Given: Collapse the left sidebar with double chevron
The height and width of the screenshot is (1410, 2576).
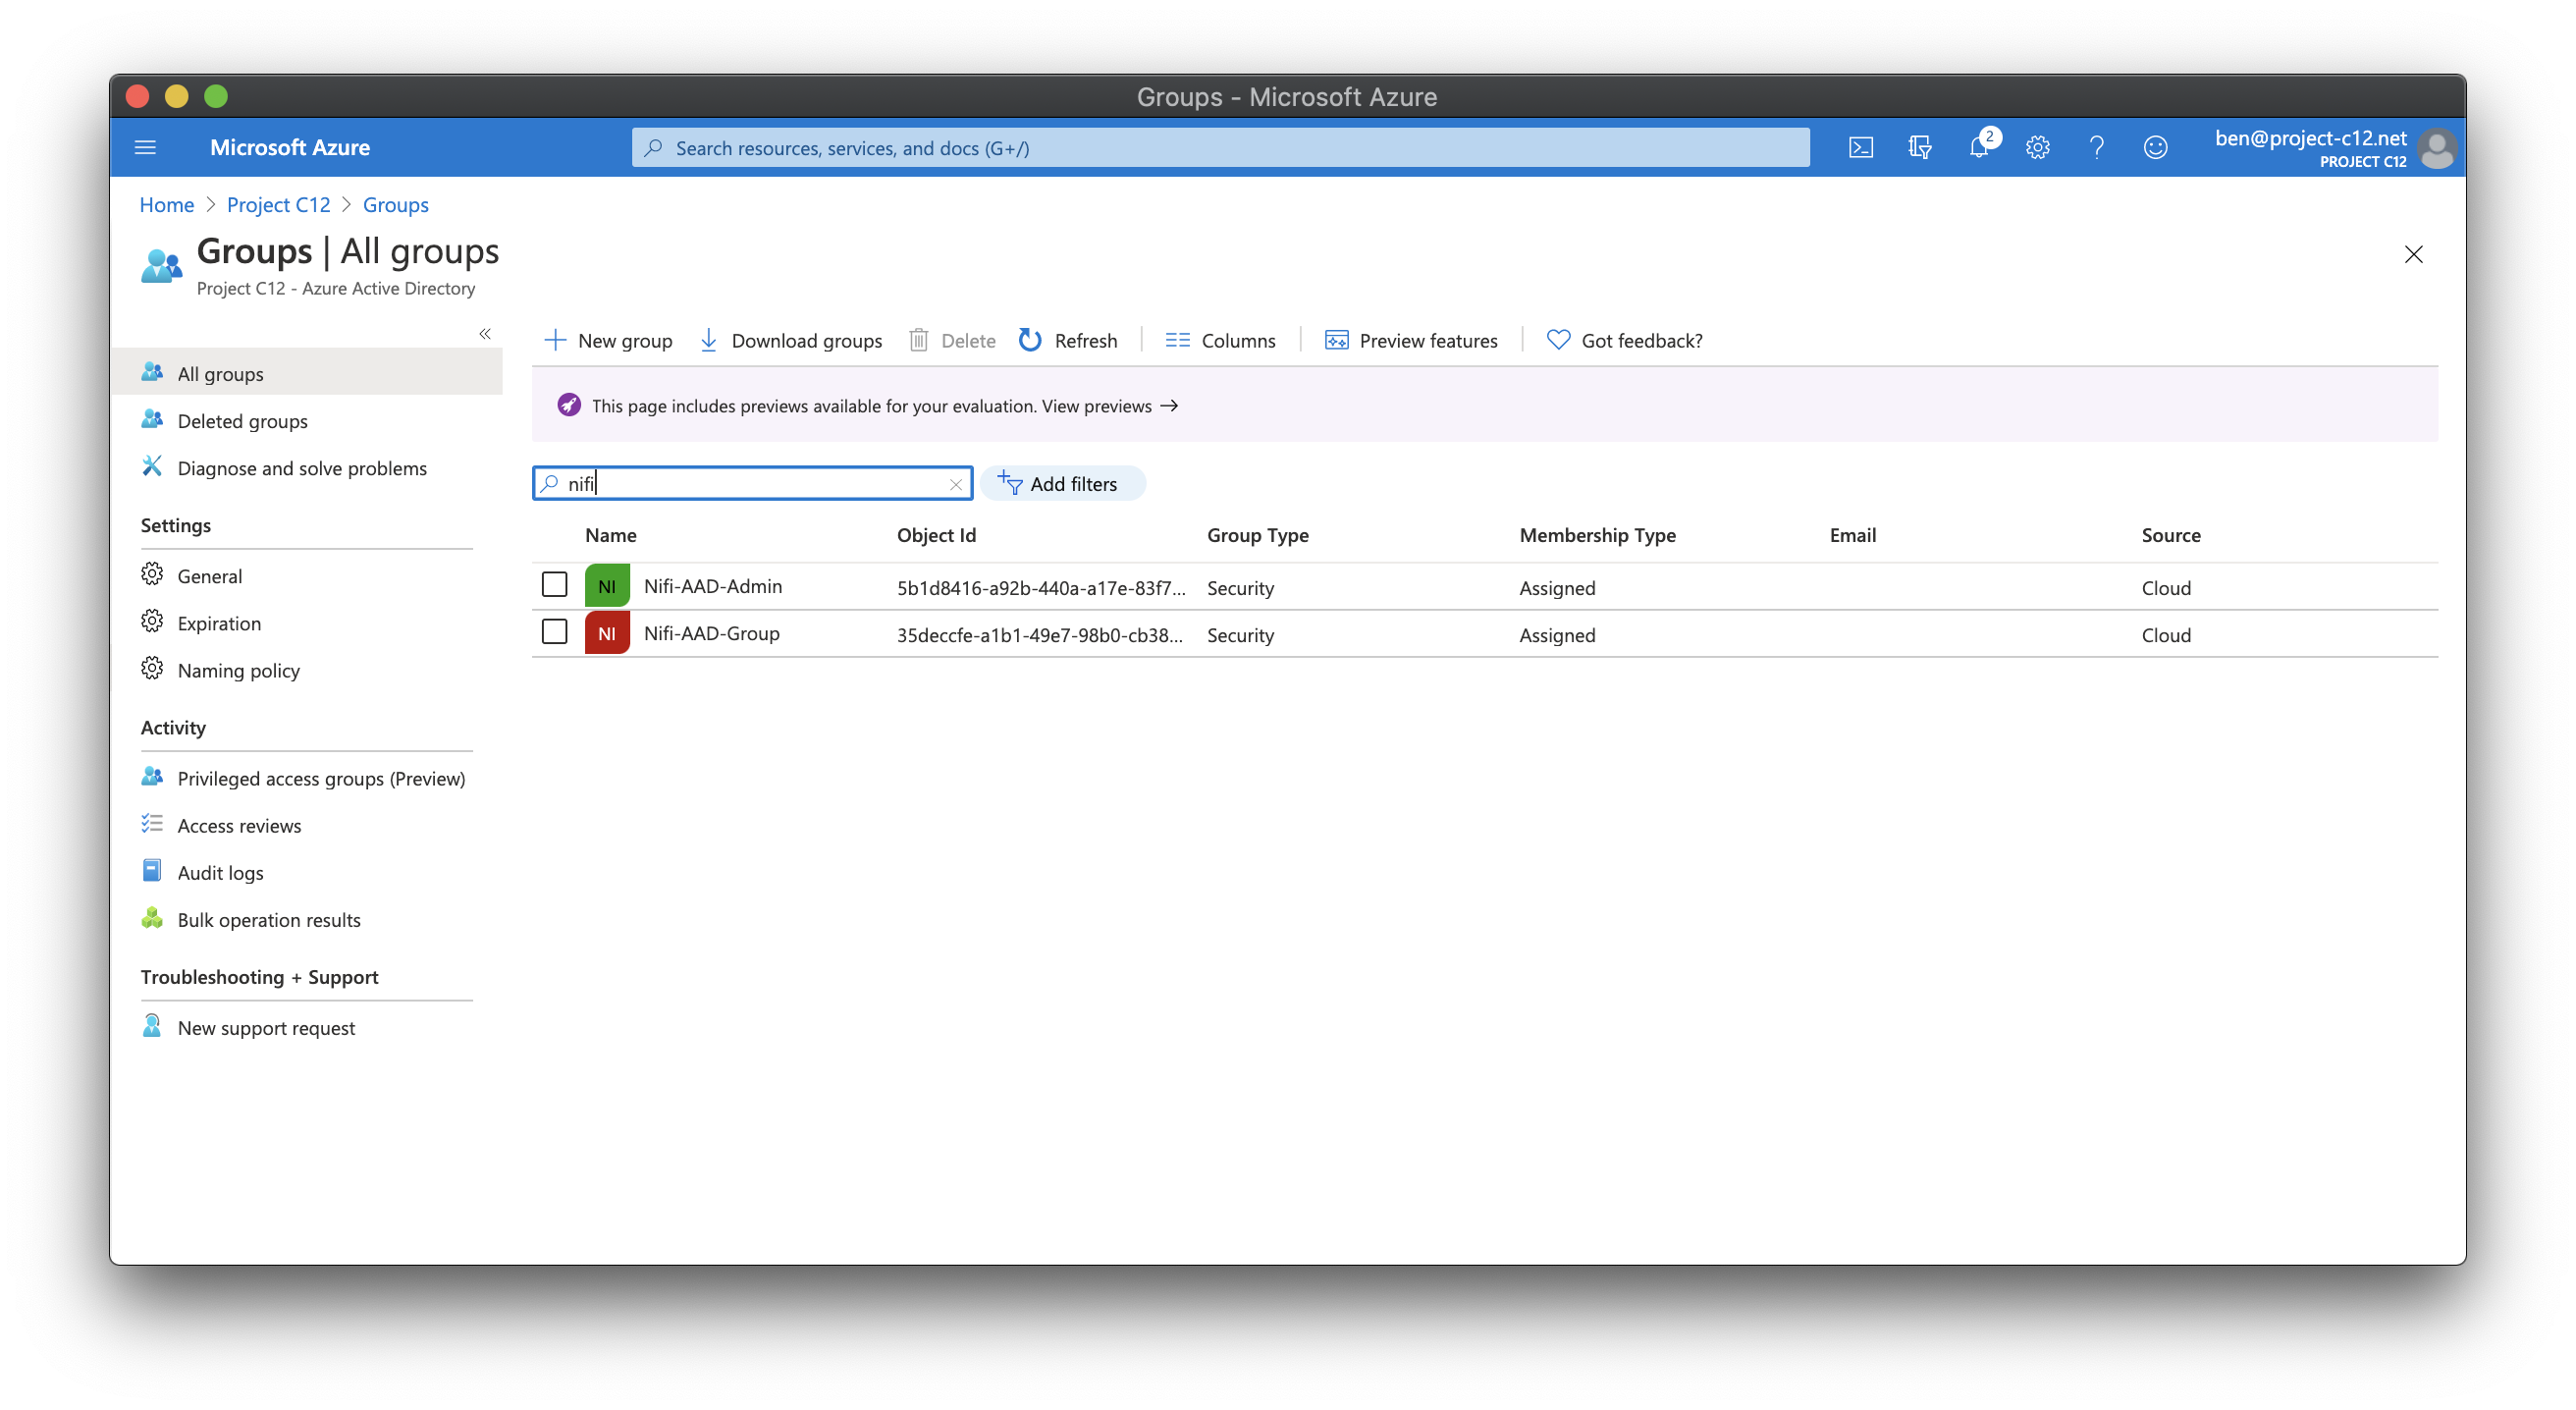Looking at the screenshot, I should (485, 334).
